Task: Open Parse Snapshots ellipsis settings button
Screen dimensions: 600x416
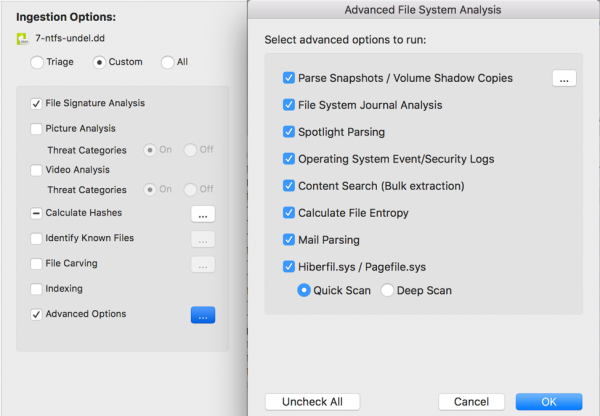Action: pos(566,78)
